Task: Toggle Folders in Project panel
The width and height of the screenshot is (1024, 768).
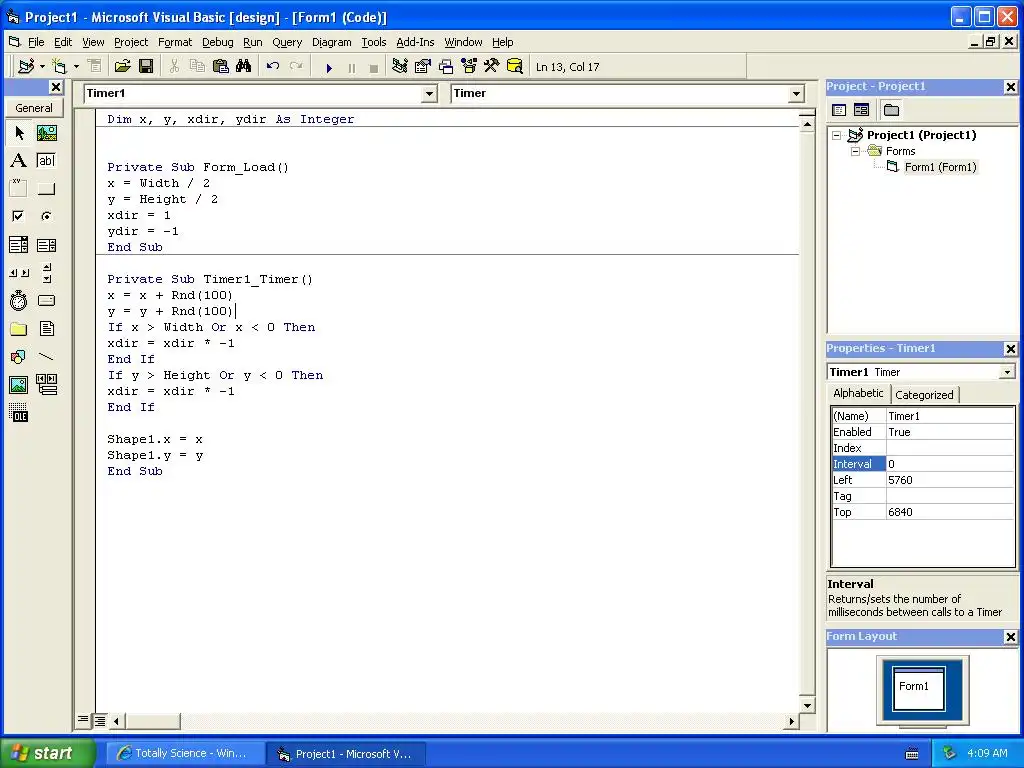Action: pyautogui.click(x=891, y=110)
